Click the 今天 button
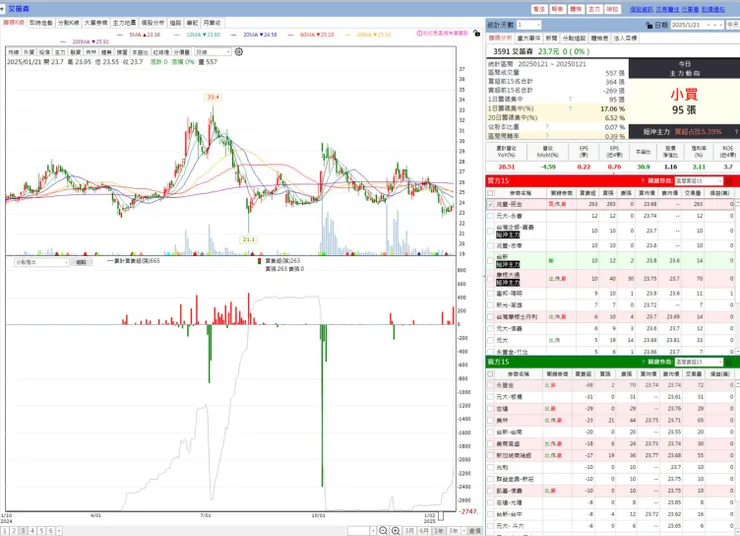The width and height of the screenshot is (740, 536). 732,25
